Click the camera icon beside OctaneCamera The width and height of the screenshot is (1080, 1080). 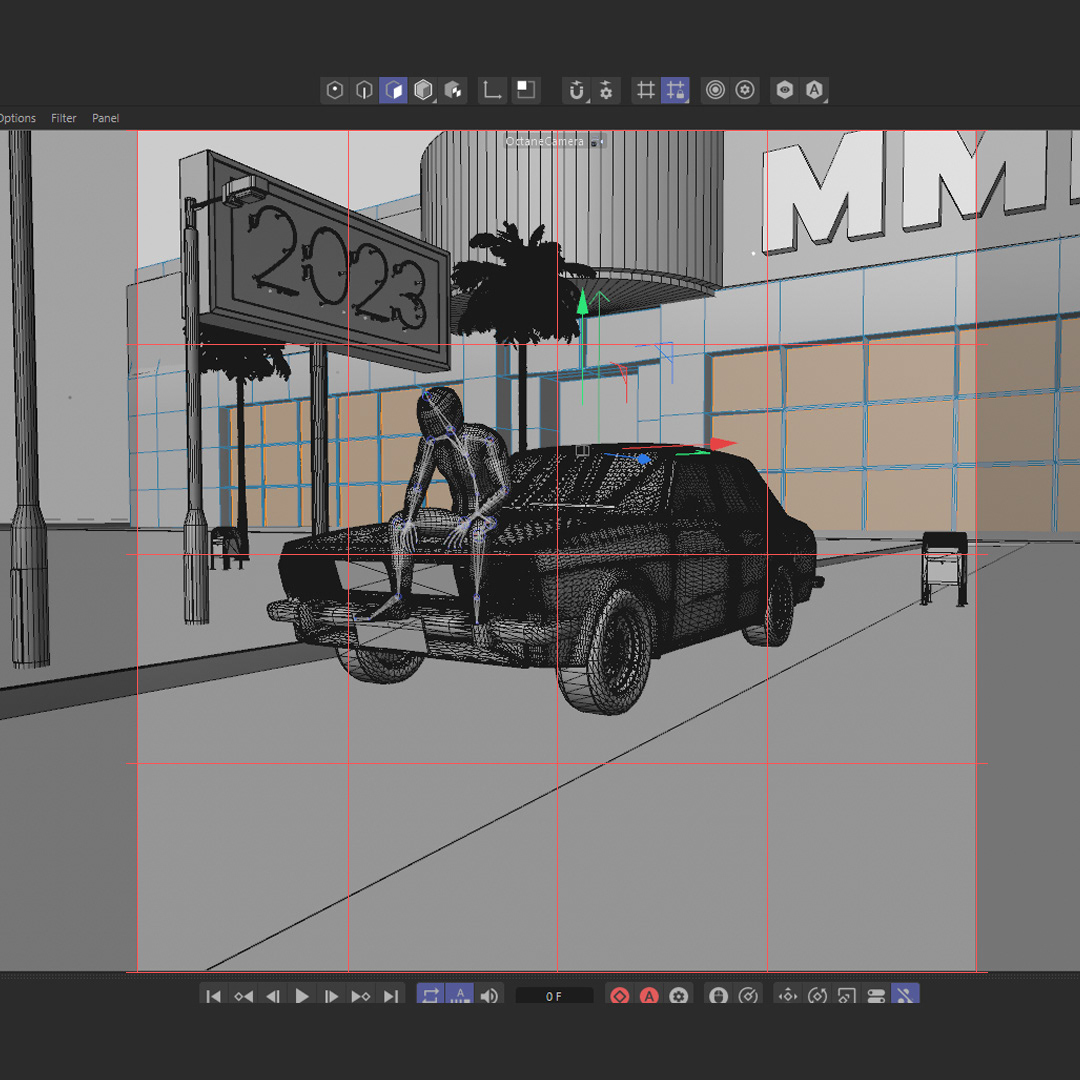coord(597,141)
